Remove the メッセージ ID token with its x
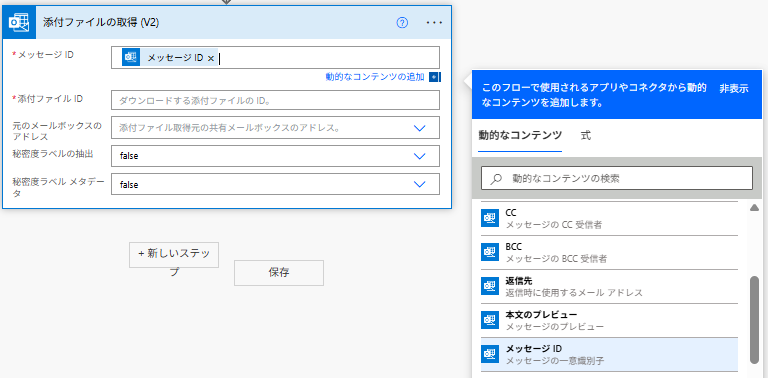 pos(211,58)
